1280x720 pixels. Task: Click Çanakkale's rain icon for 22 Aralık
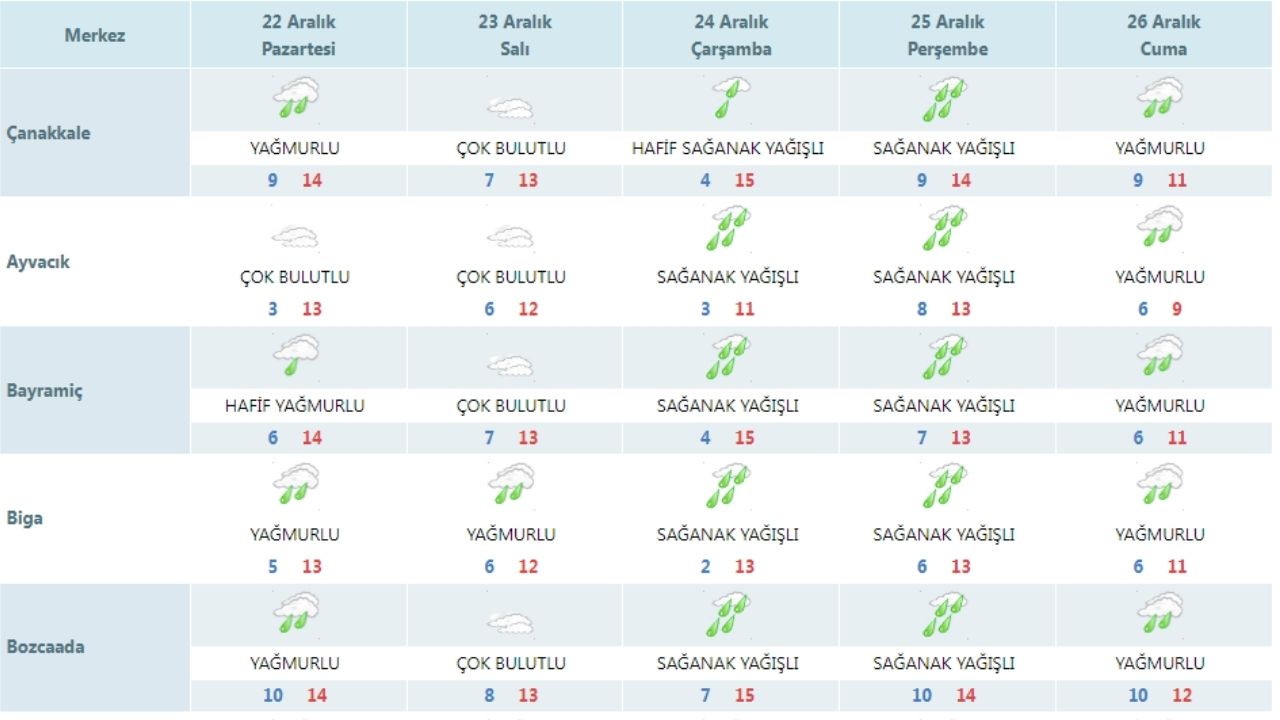(x=296, y=99)
